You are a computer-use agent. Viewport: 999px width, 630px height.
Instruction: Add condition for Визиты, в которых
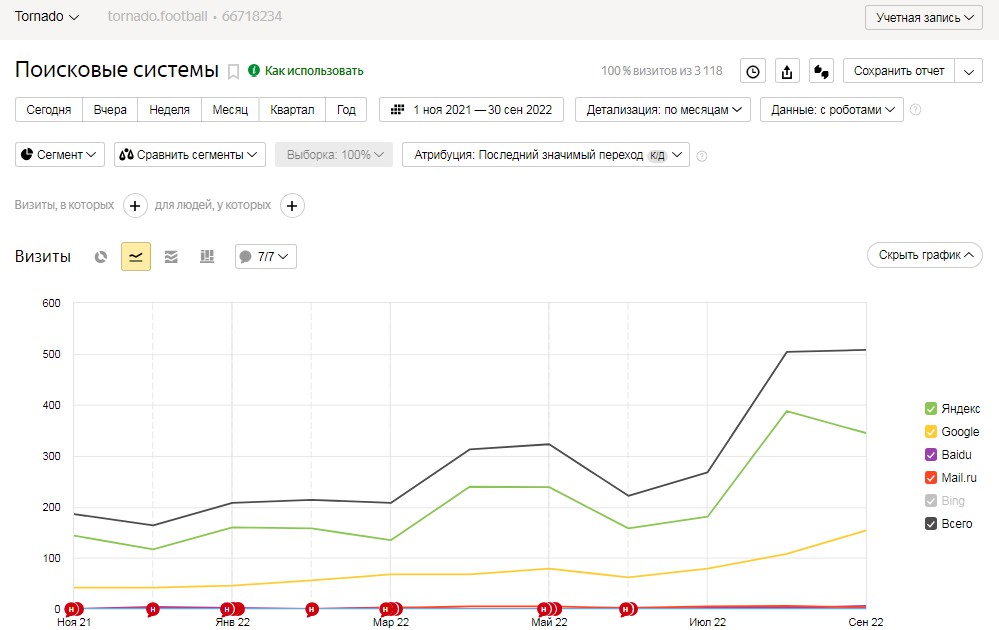click(135, 206)
